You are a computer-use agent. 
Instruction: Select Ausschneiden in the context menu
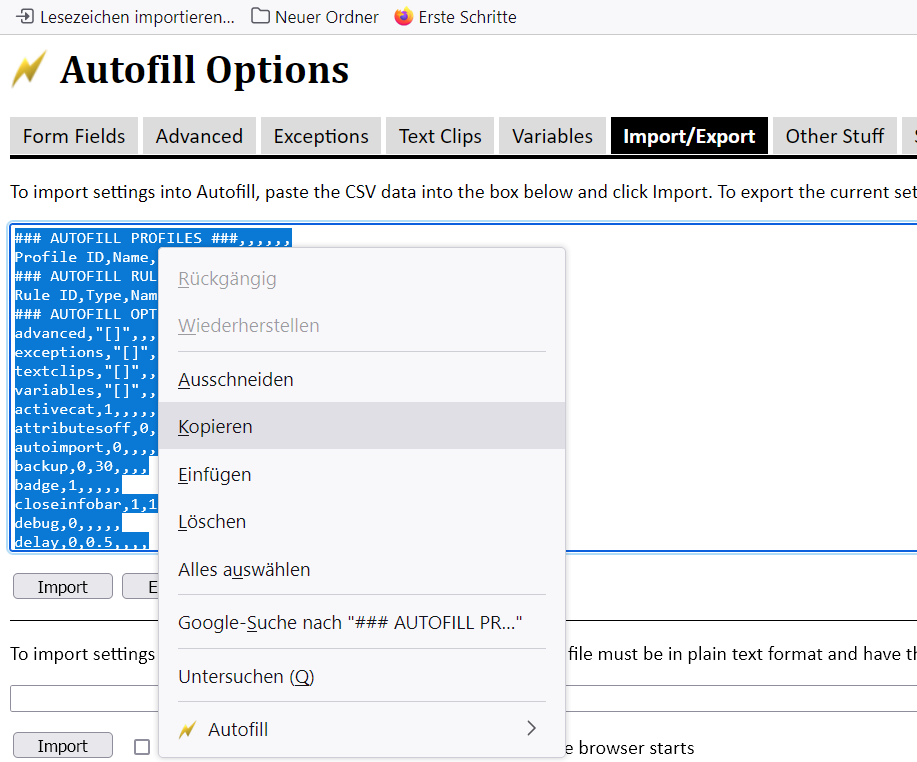pos(235,380)
